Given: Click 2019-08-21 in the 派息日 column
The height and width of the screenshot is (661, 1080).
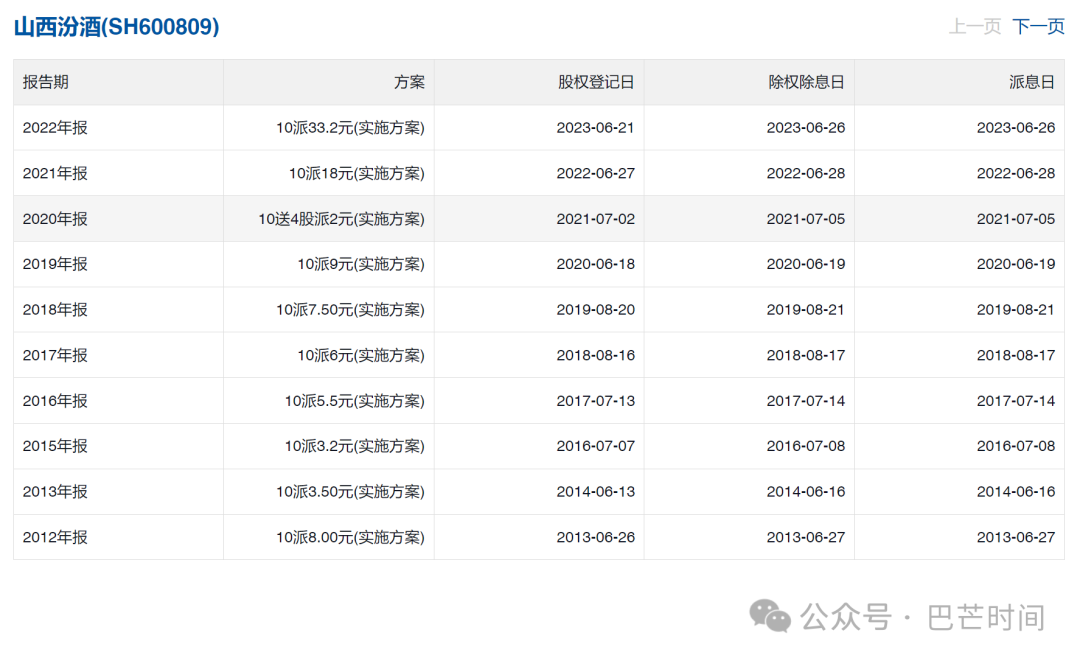Looking at the screenshot, I should (x=1016, y=310).
